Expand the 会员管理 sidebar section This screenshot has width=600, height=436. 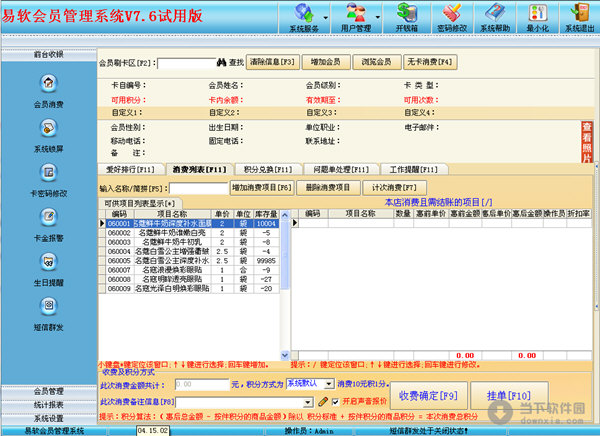pos(49,391)
